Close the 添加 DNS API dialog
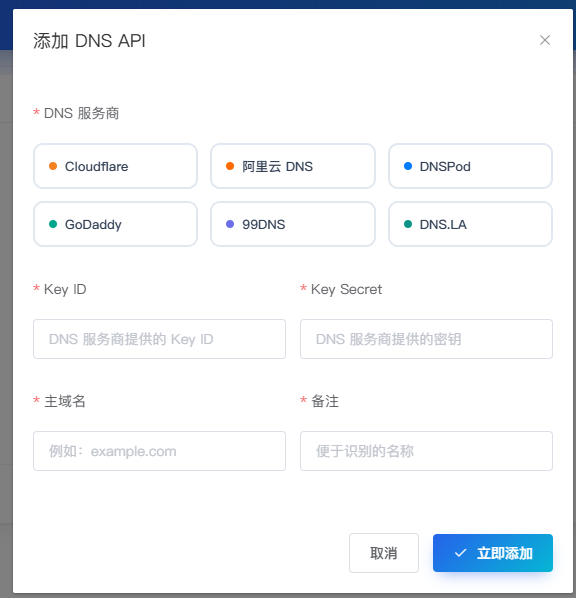 point(545,40)
